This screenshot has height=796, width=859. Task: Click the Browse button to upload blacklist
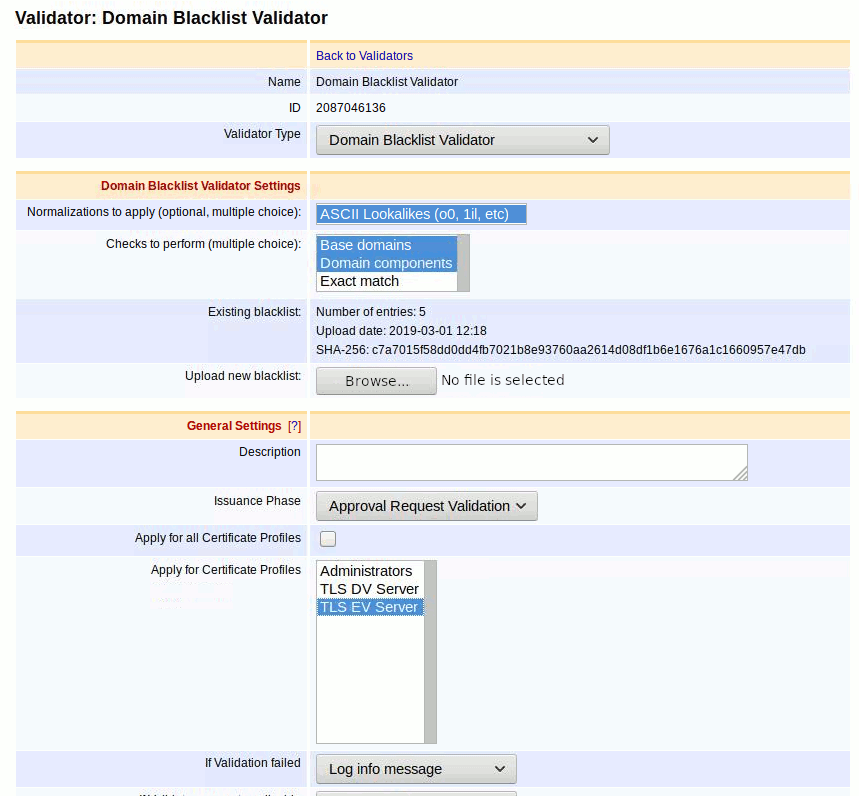coord(375,380)
